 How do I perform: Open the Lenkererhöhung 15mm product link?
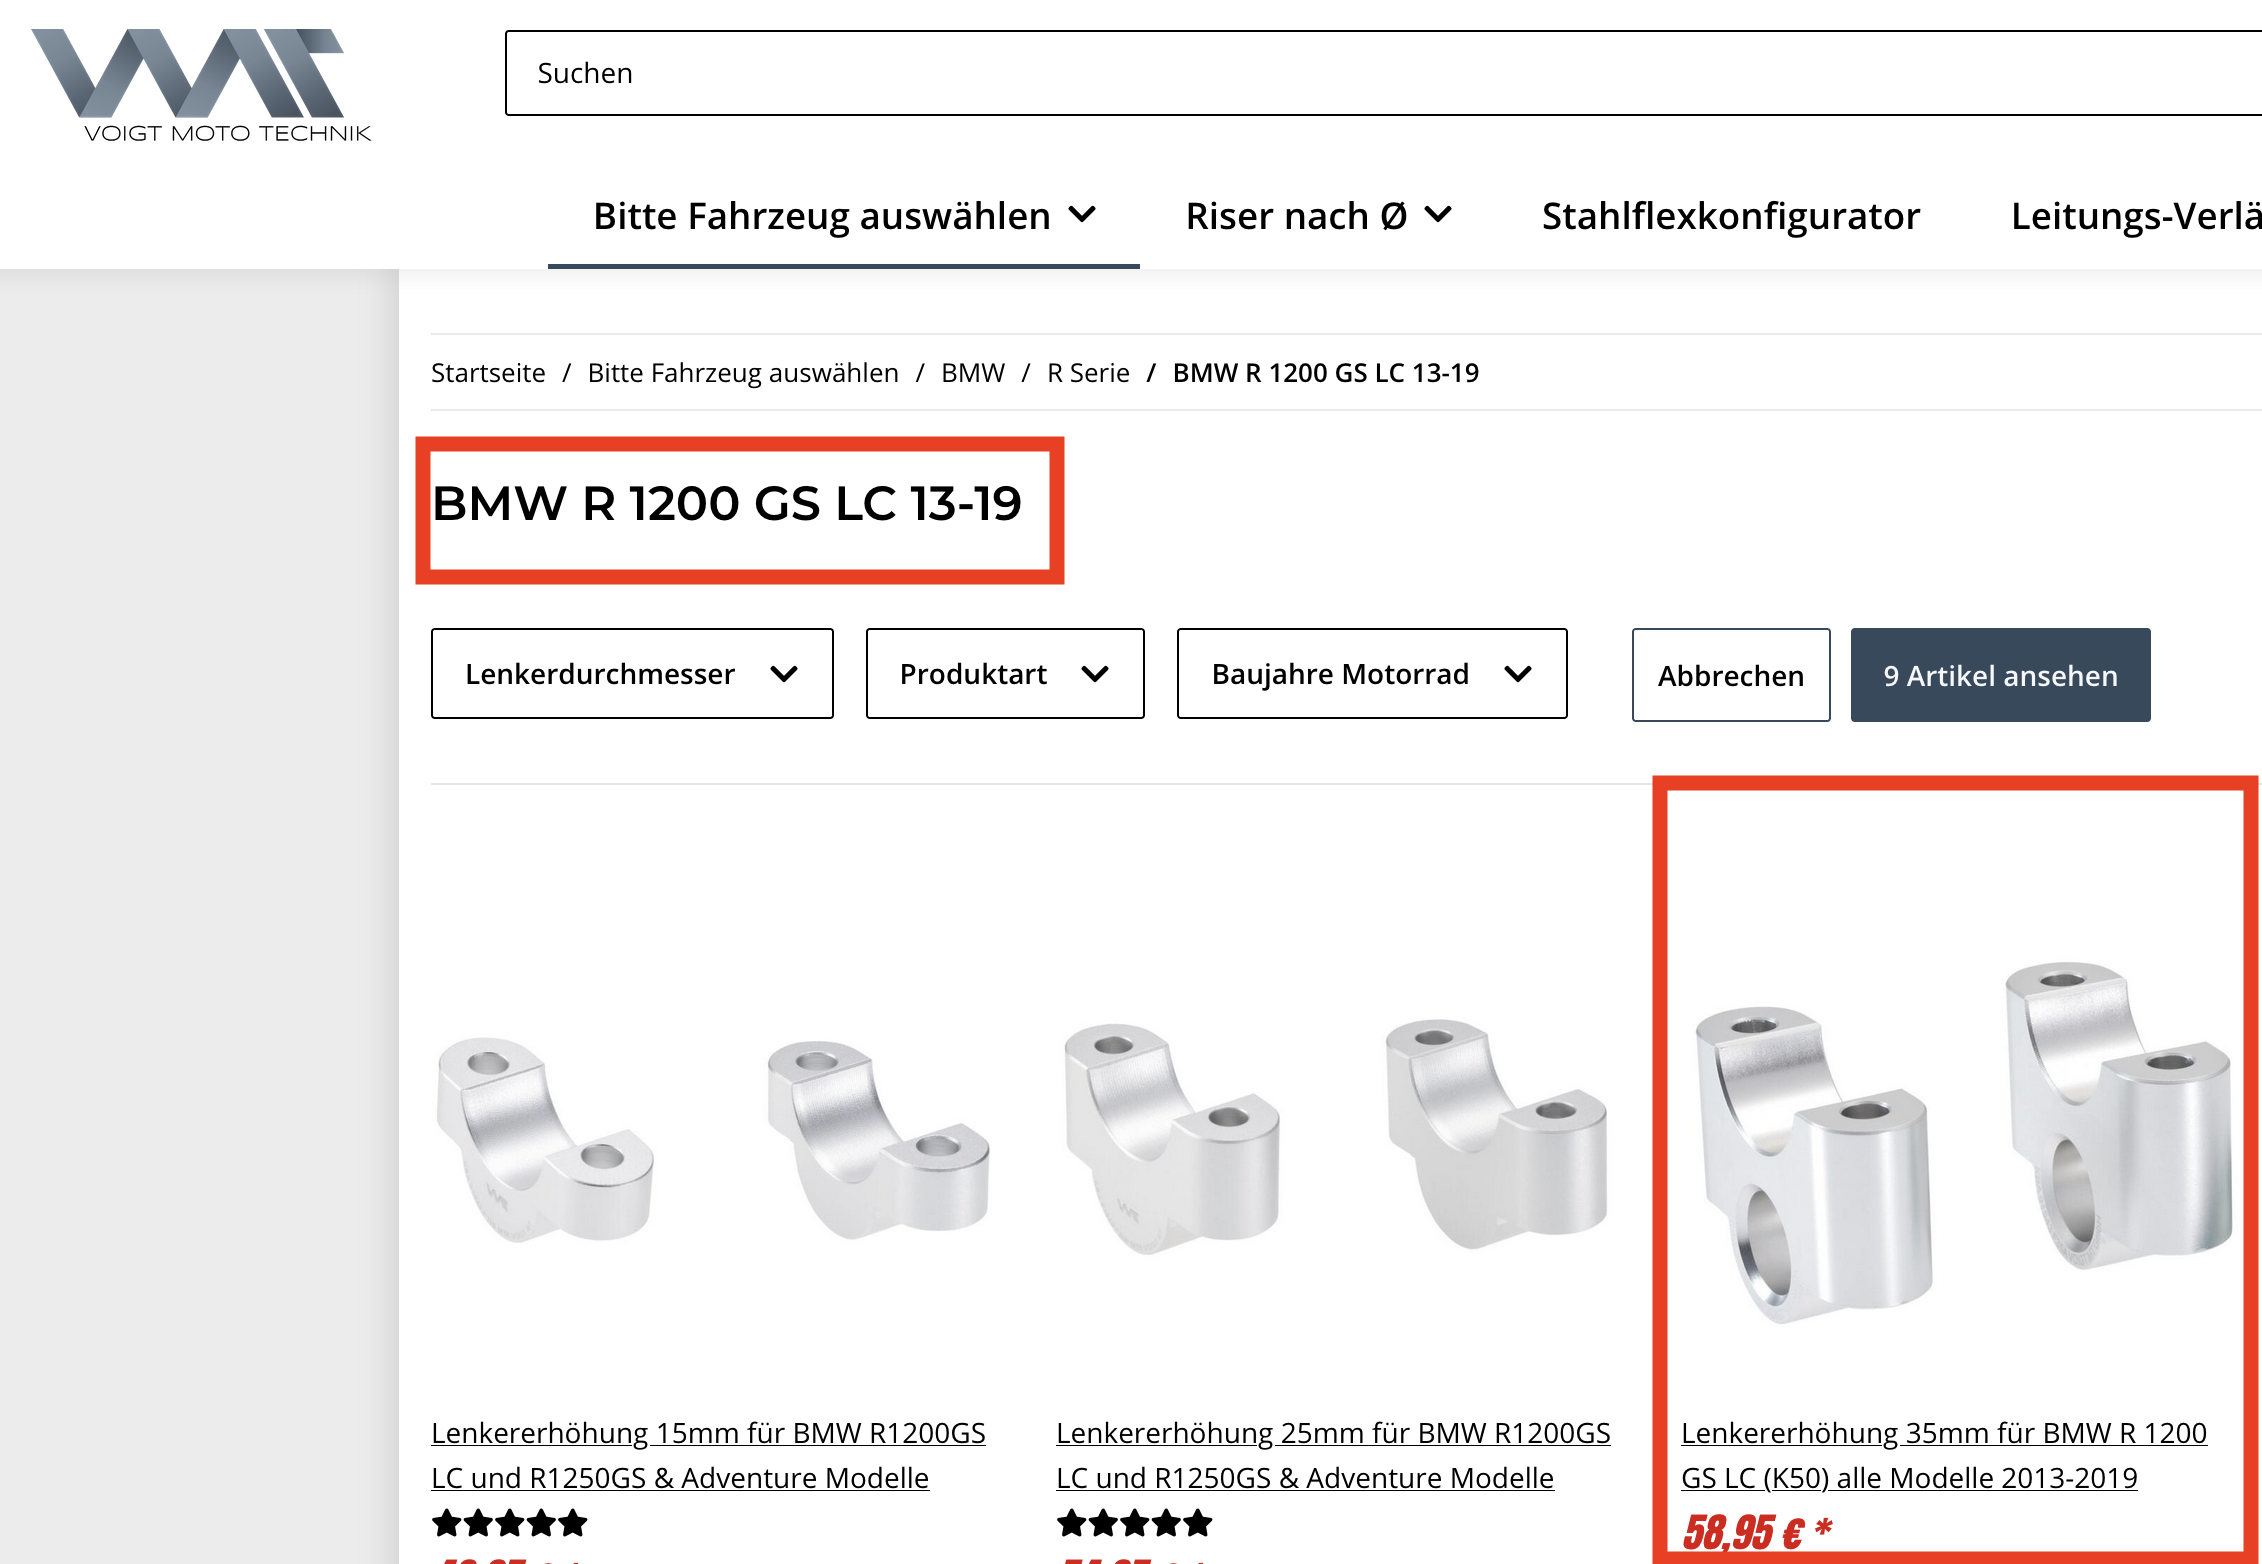click(x=708, y=1455)
